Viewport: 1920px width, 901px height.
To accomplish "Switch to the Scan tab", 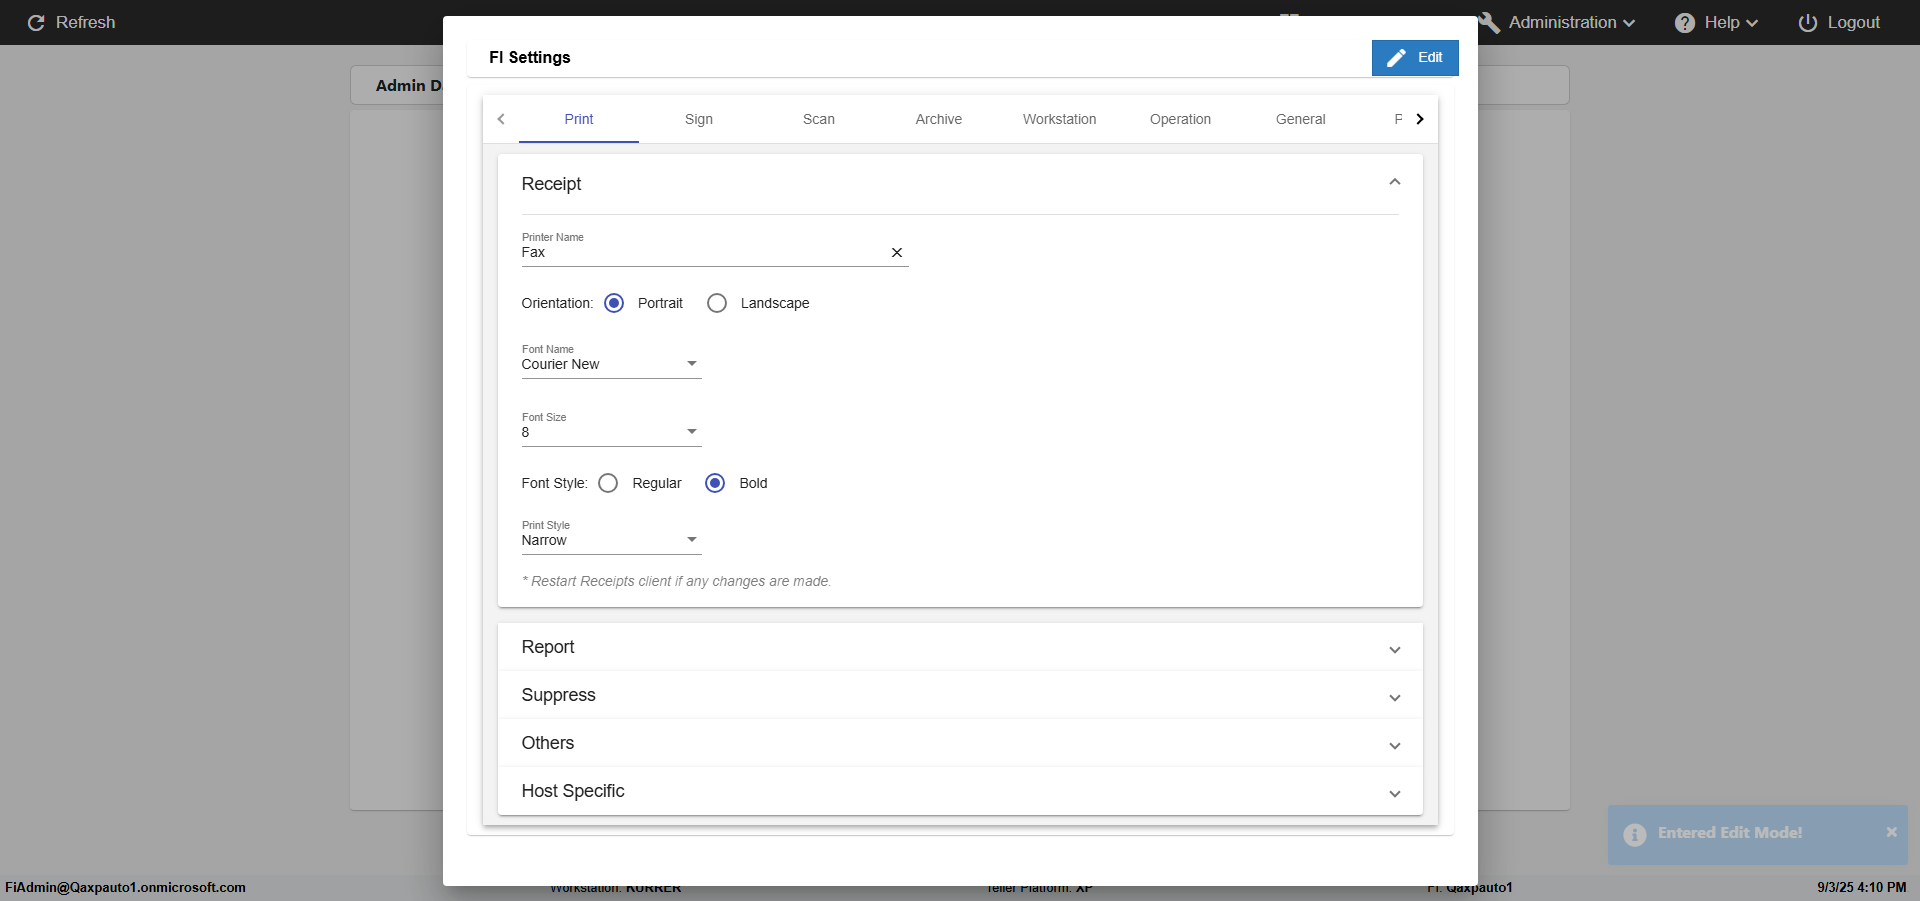I will pyautogui.click(x=819, y=119).
